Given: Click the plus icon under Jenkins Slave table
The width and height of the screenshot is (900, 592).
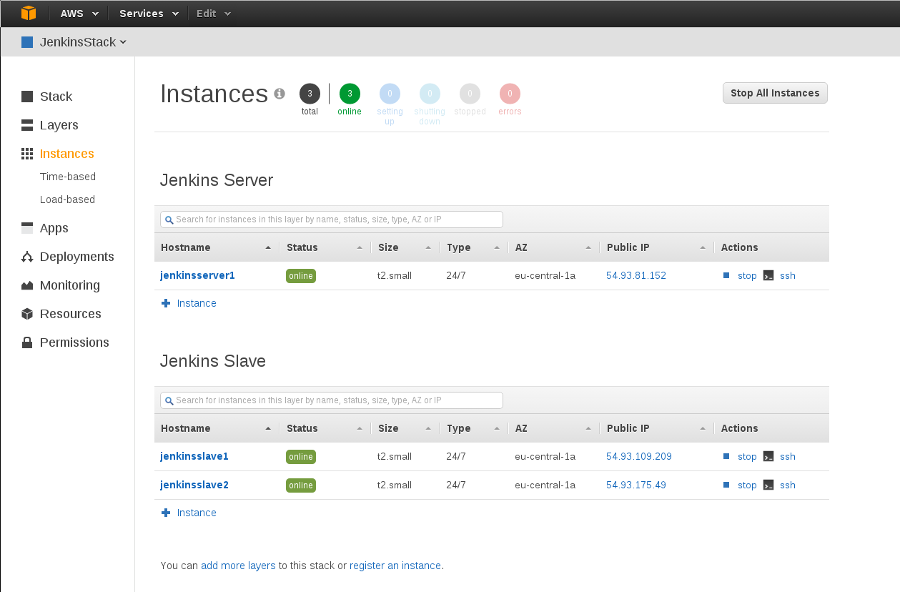Looking at the screenshot, I should pos(166,513).
